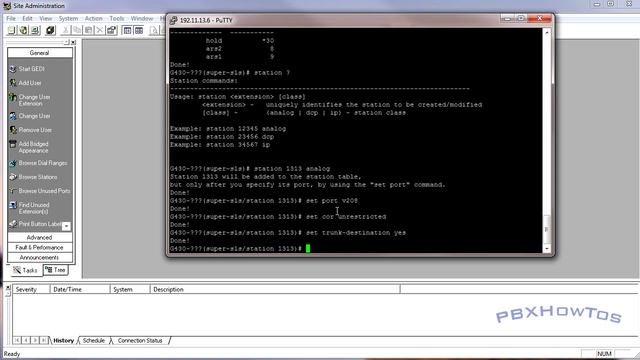Image resolution: width=640 pixels, height=360 pixels.
Task: Sort by the Date/Time column header
Action: 80,289
